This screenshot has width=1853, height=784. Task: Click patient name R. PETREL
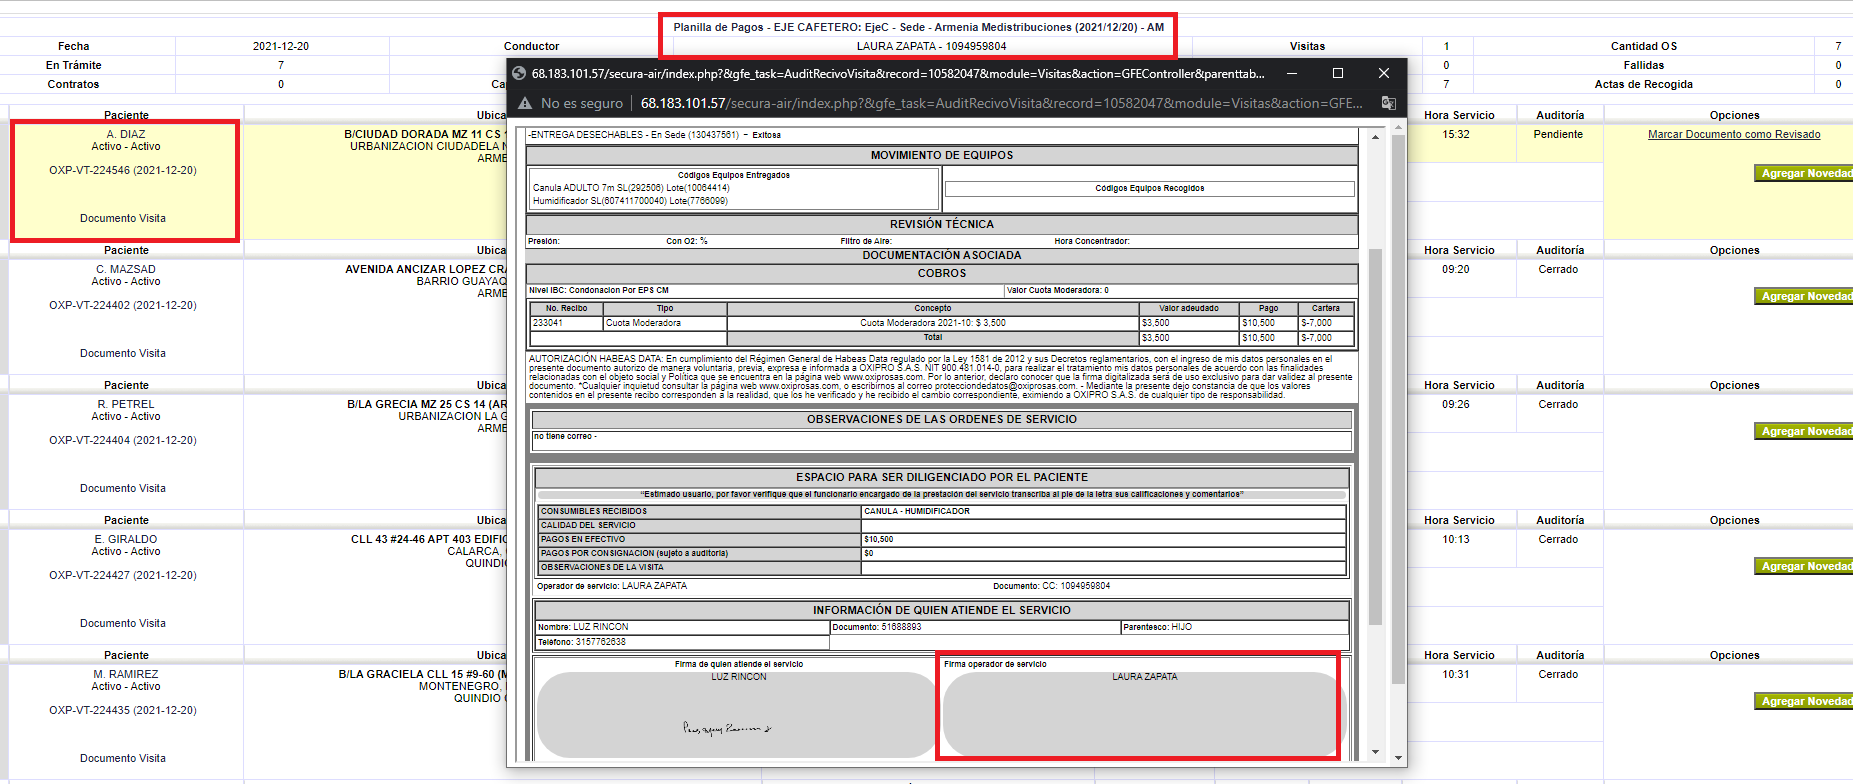click(x=126, y=404)
